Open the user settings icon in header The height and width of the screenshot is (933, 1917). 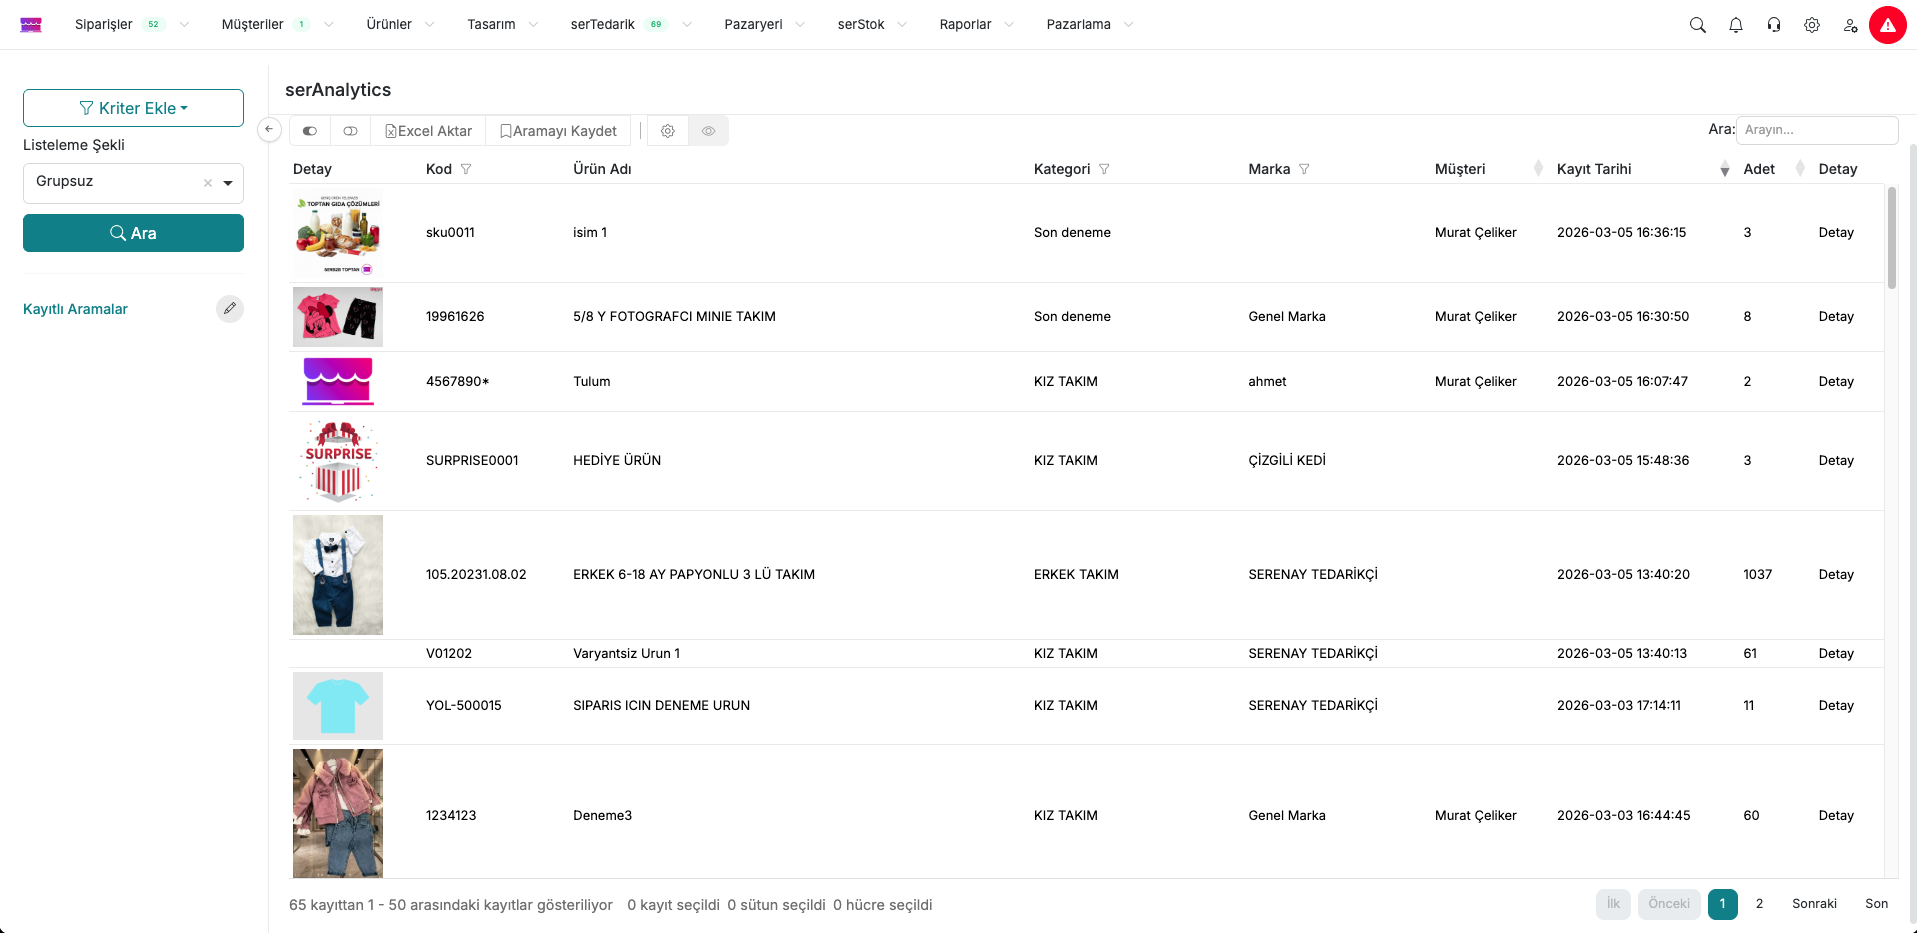(1850, 25)
